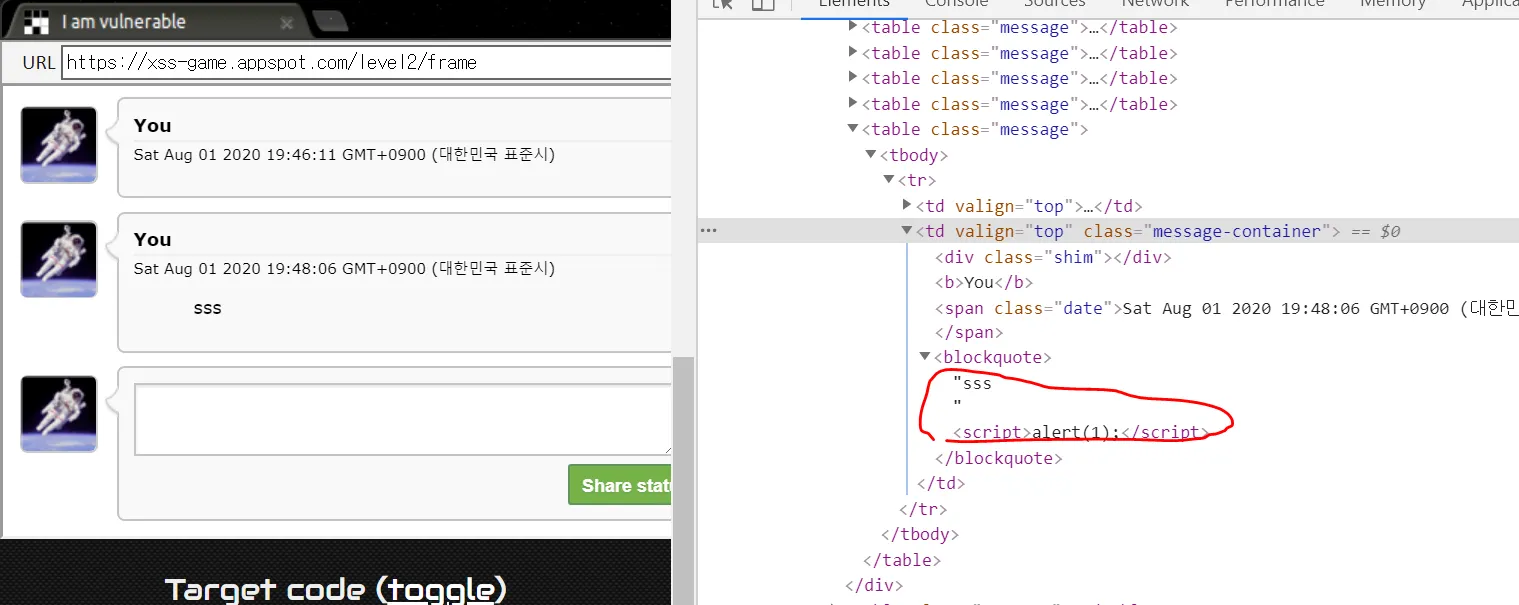The image size is (1519, 605).
Task: Collapse the expanded table class="message" node
Action: (853, 129)
